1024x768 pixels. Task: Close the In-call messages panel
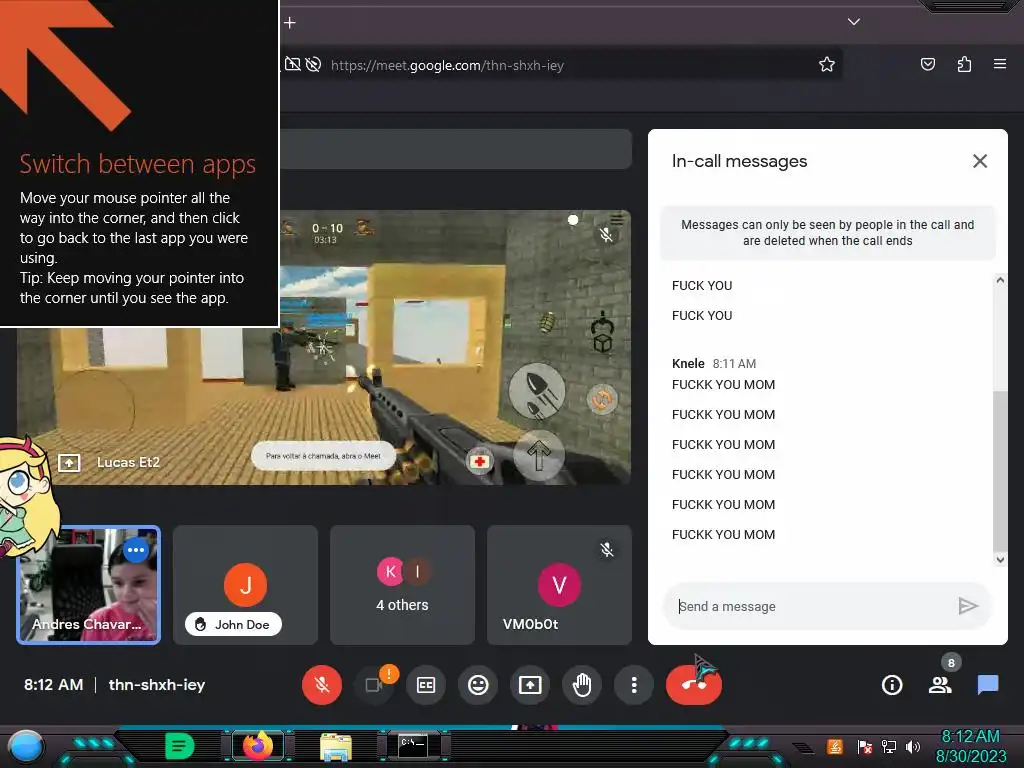pos(980,161)
